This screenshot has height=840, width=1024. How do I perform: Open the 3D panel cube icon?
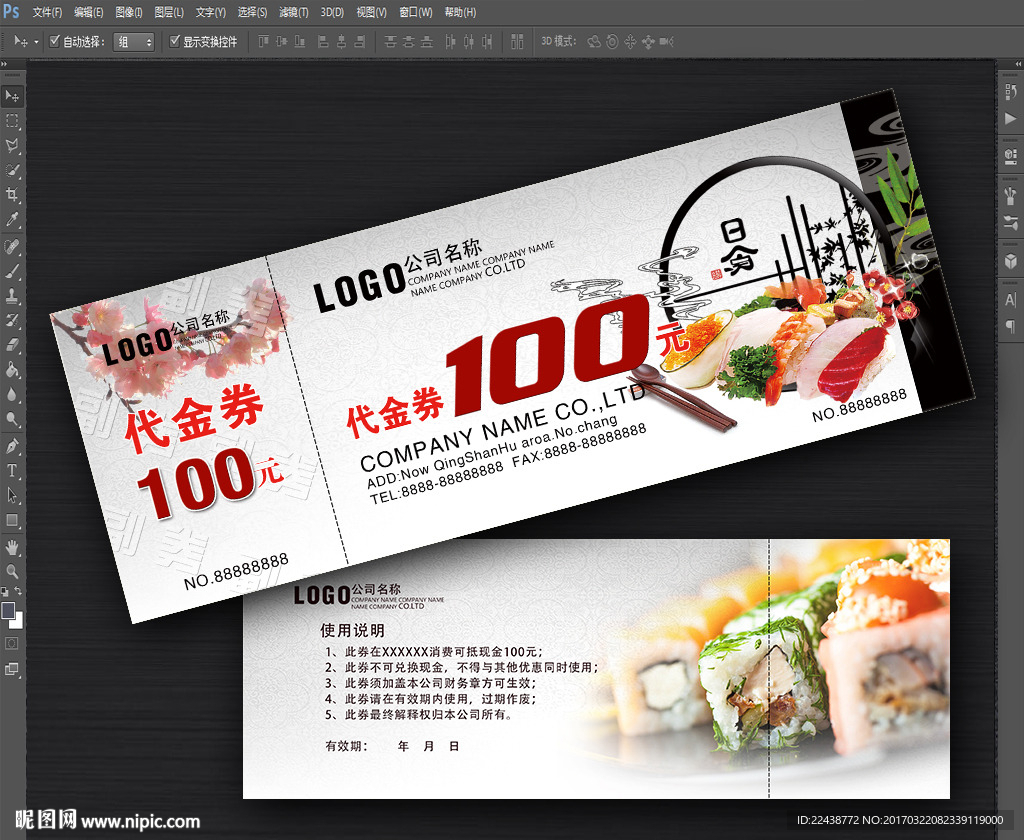click(1010, 261)
